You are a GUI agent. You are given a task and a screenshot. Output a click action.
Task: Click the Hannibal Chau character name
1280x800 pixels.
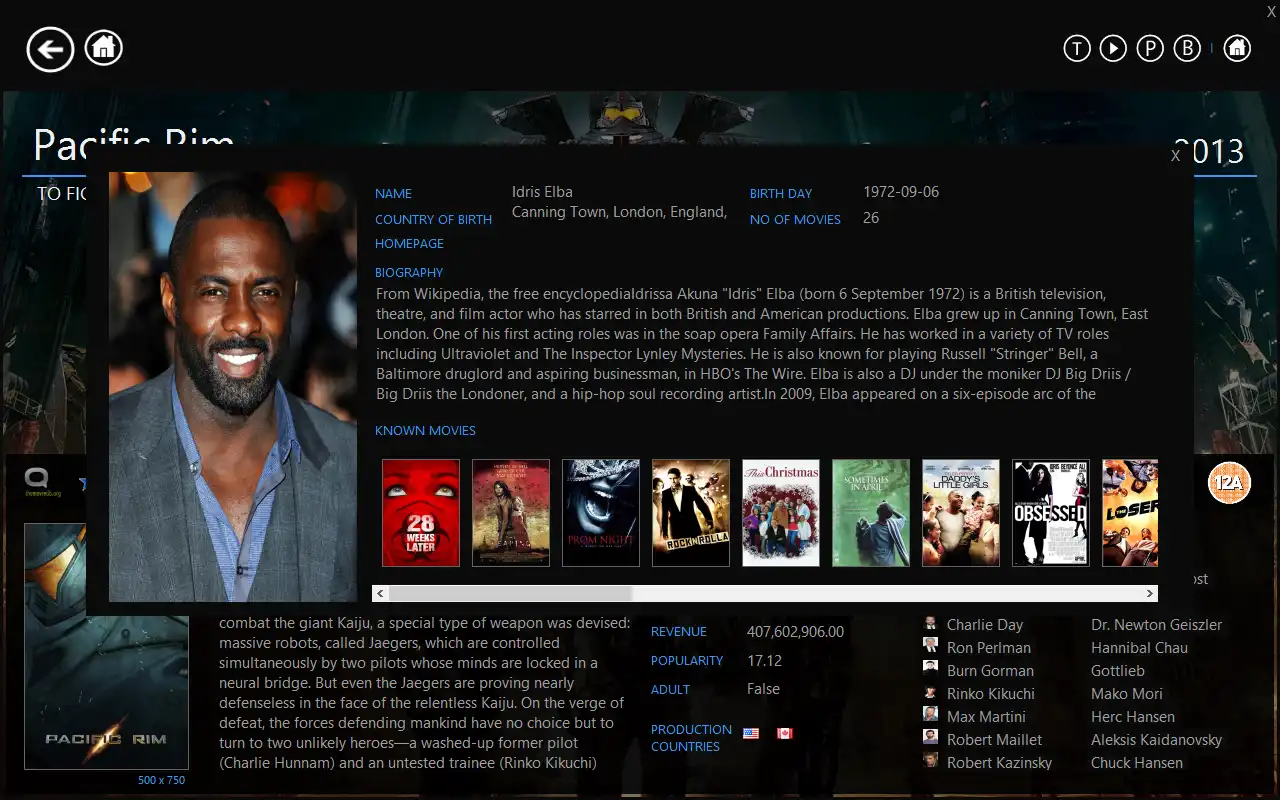1139,648
